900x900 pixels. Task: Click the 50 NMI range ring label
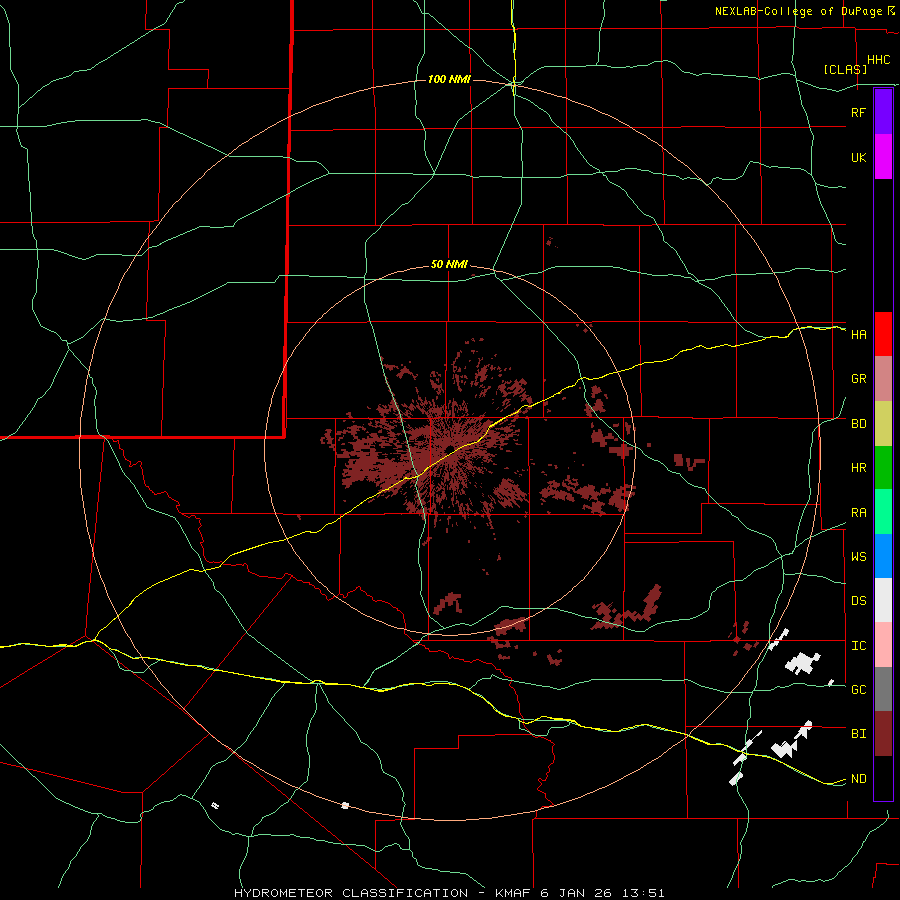click(449, 265)
